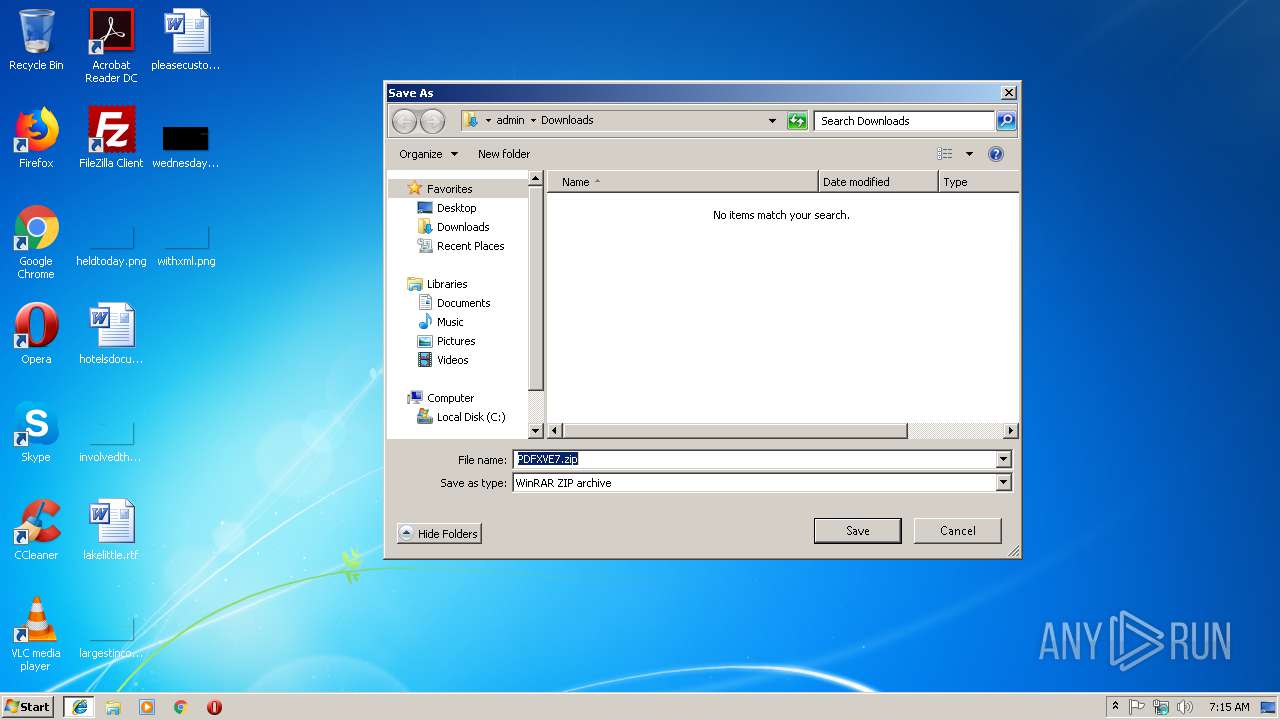Open the Save as type dropdown
1280x720 pixels.
point(1004,483)
